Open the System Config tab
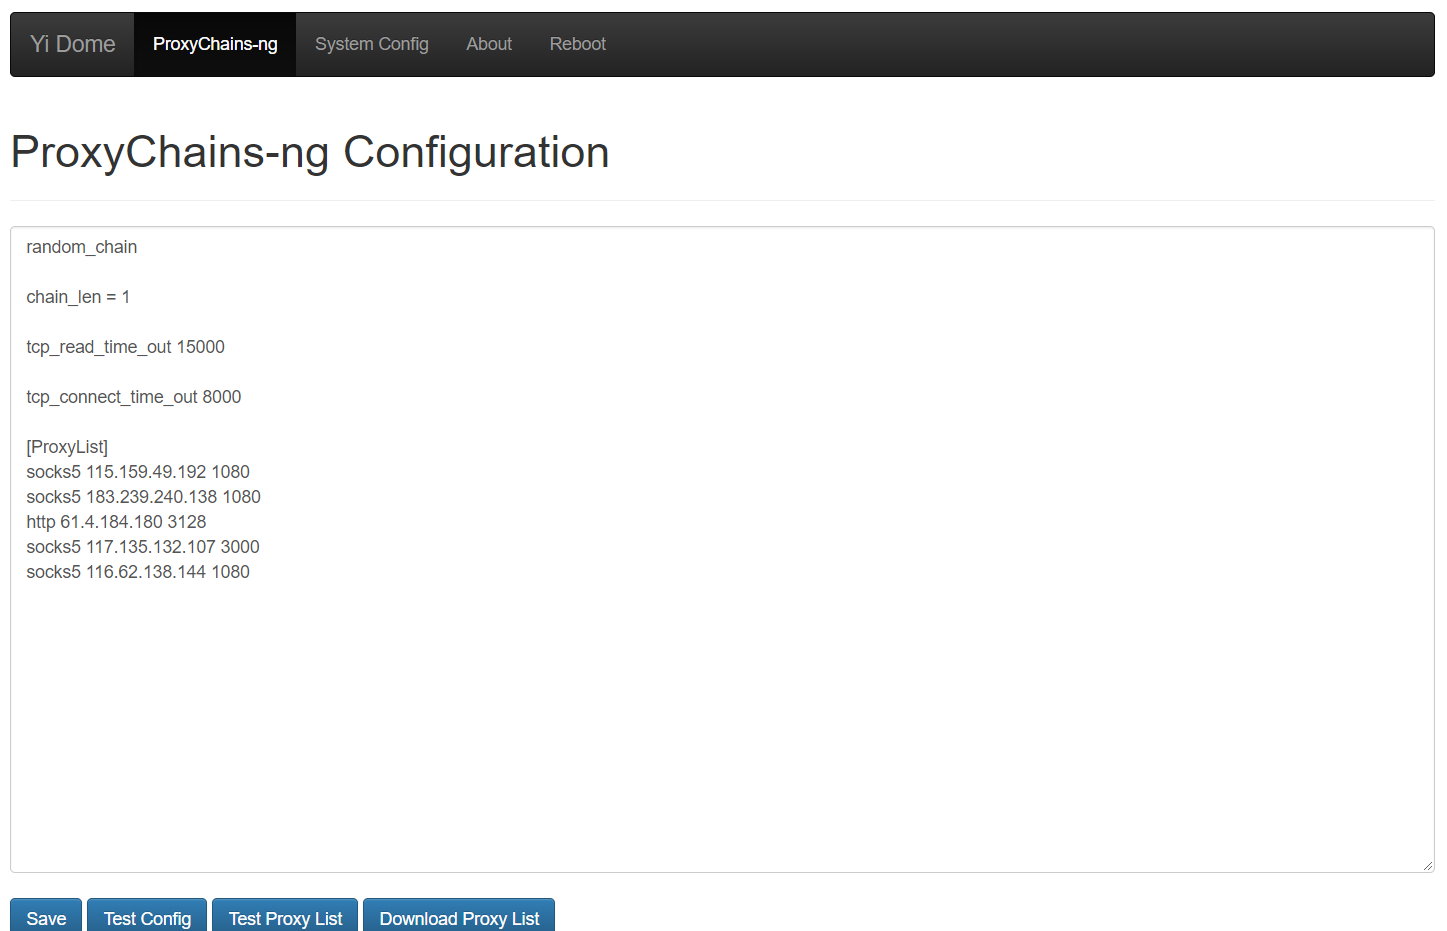The image size is (1447, 931). (372, 44)
